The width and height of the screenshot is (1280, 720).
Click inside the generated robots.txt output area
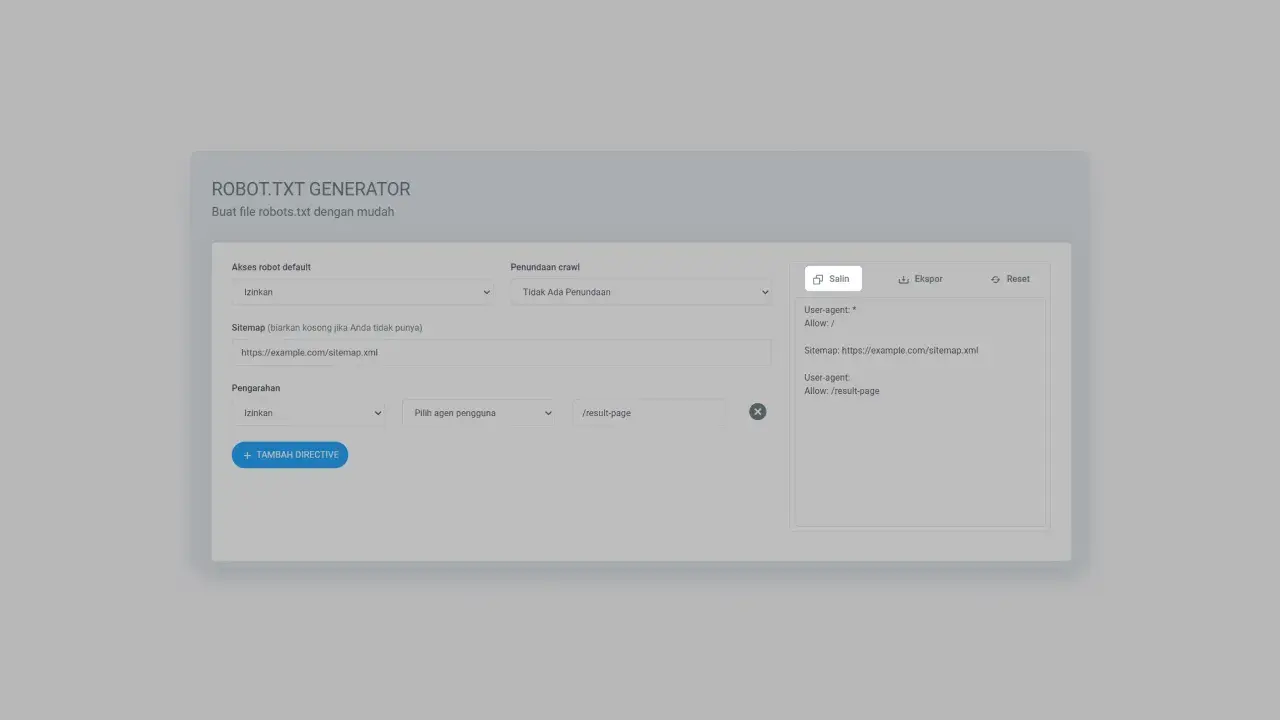tap(919, 460)
